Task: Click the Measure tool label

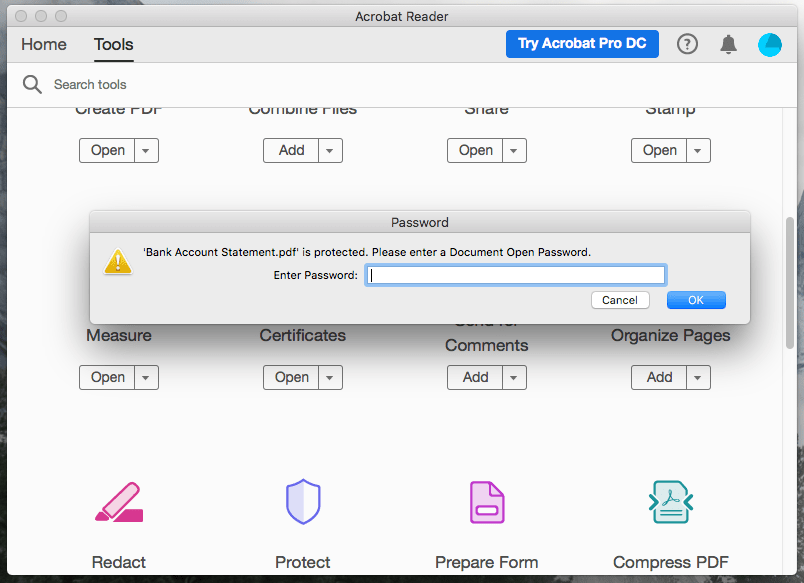Action: 119,335
